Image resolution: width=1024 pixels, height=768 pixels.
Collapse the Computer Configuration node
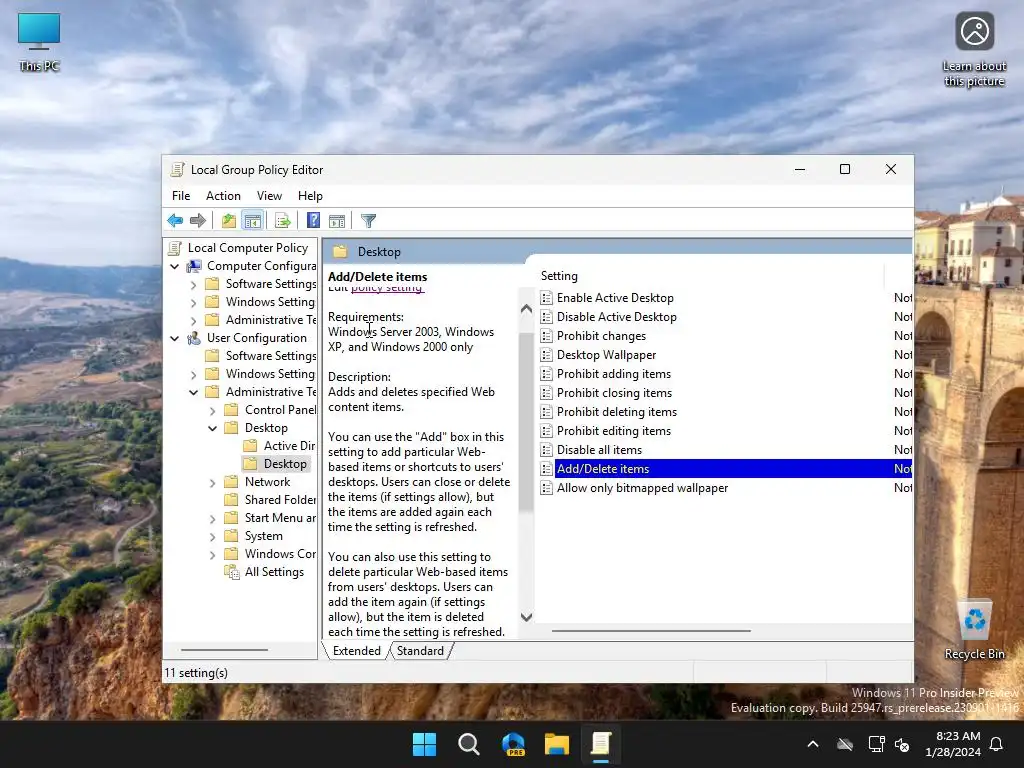(174, 266)
